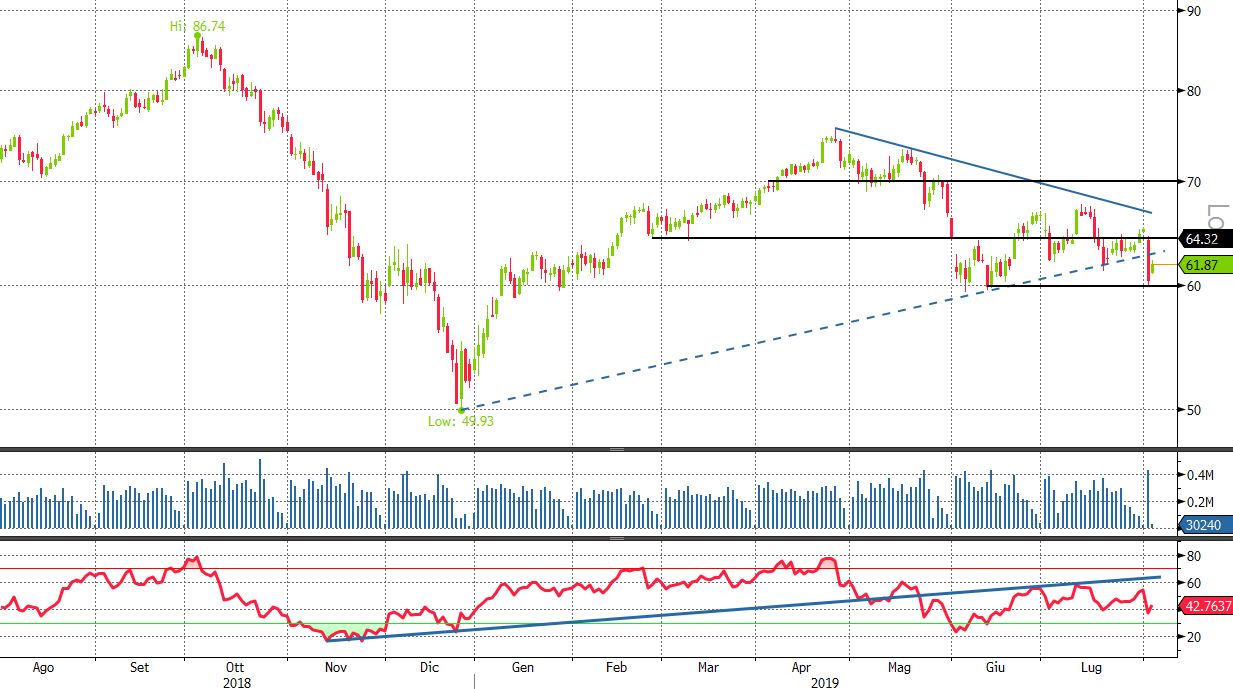Click the 'Hi: 86.74' high label

pos(196,25)
